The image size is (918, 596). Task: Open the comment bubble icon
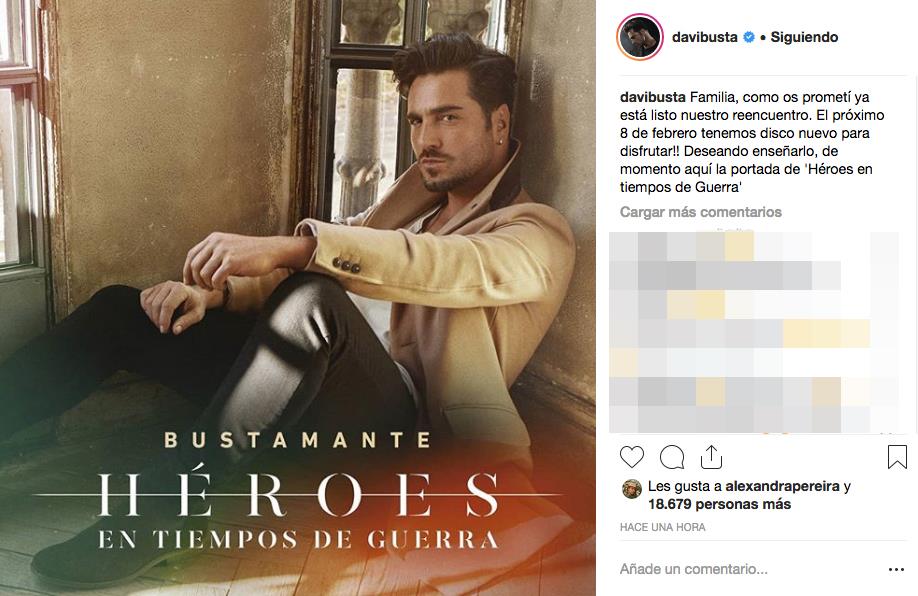tap(672, 457)
